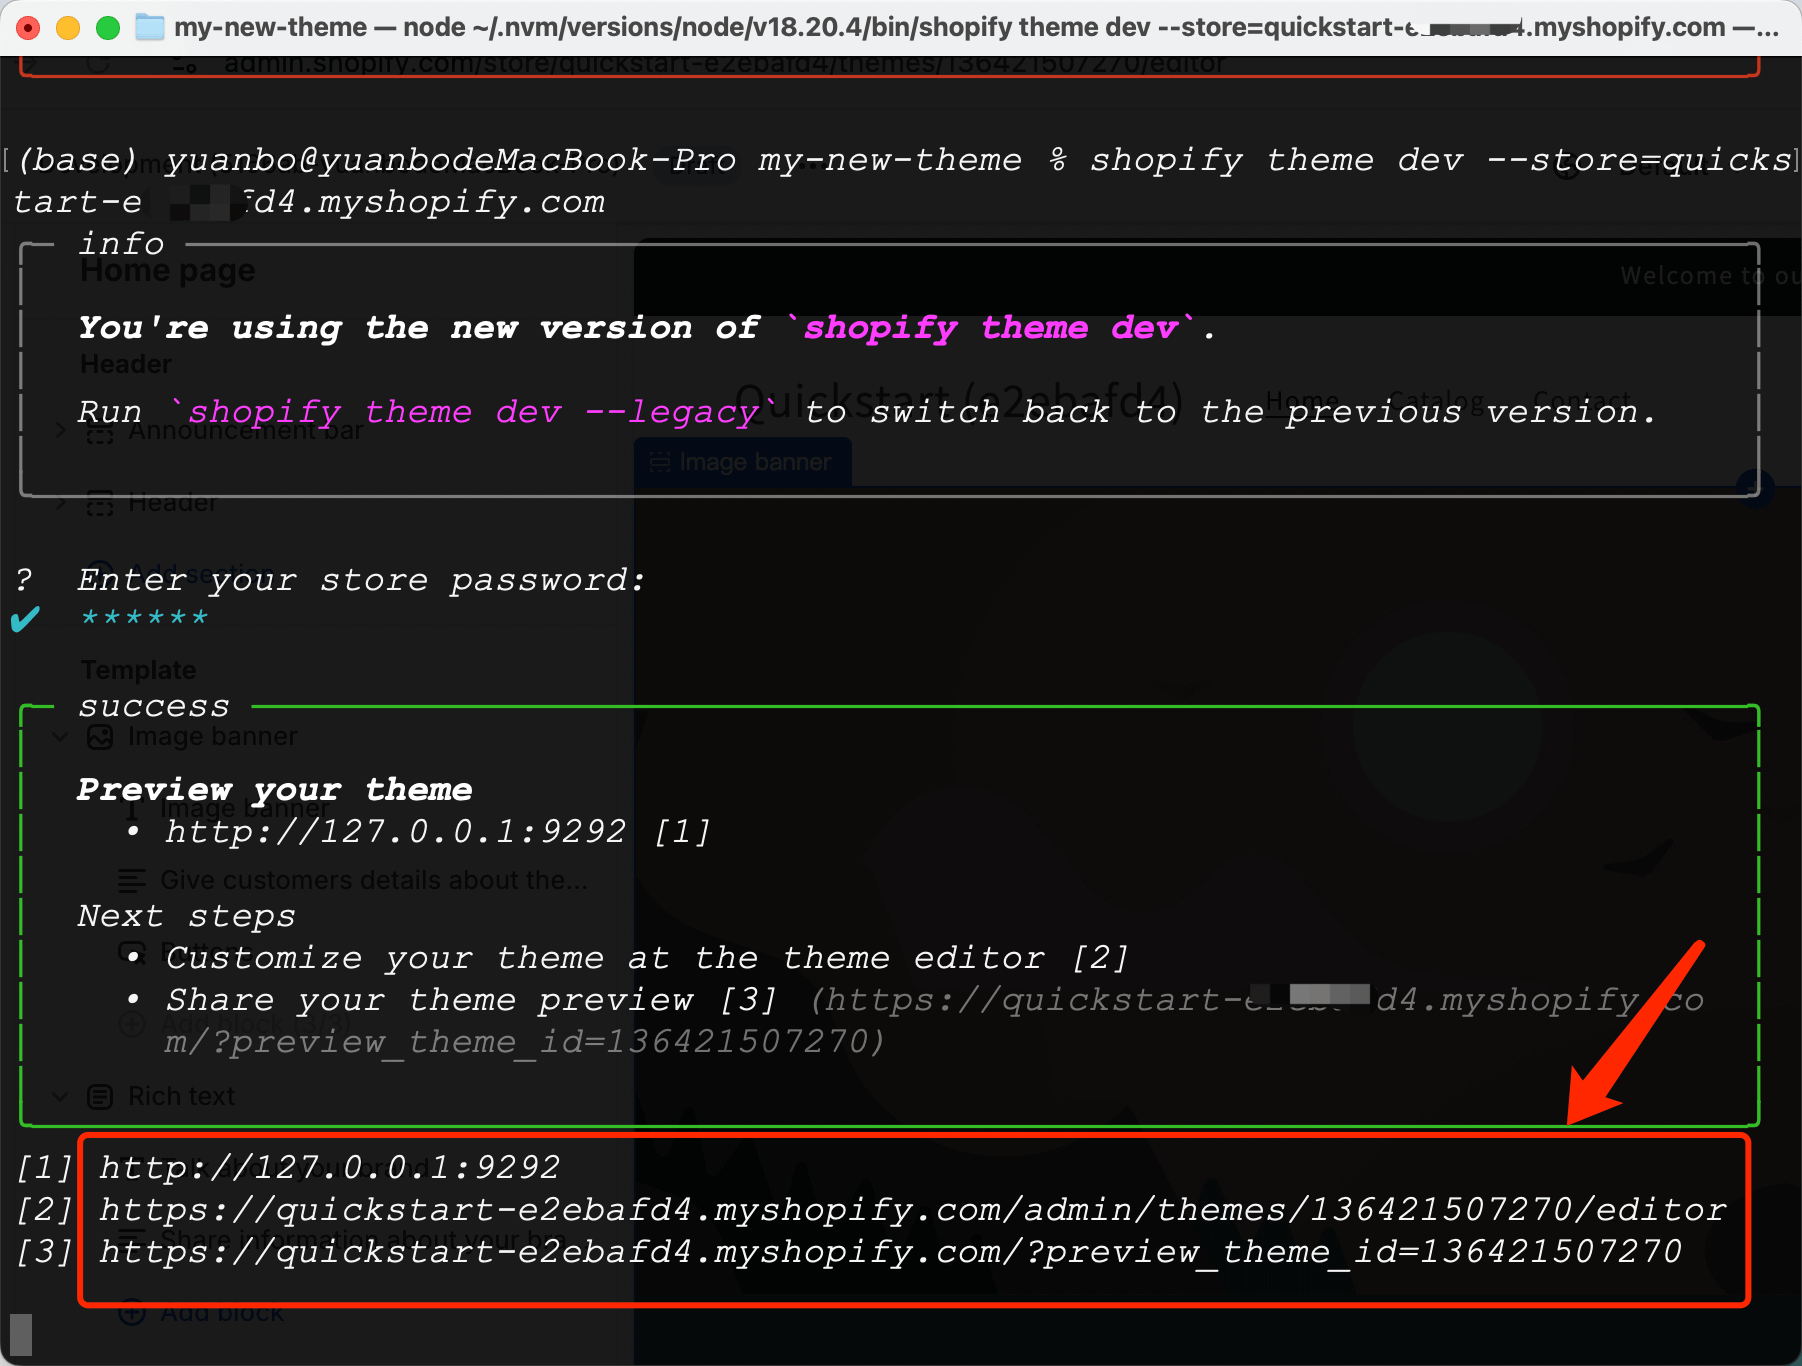
Task: Click the masked password asterisks
Action: (x=144, y=619)
